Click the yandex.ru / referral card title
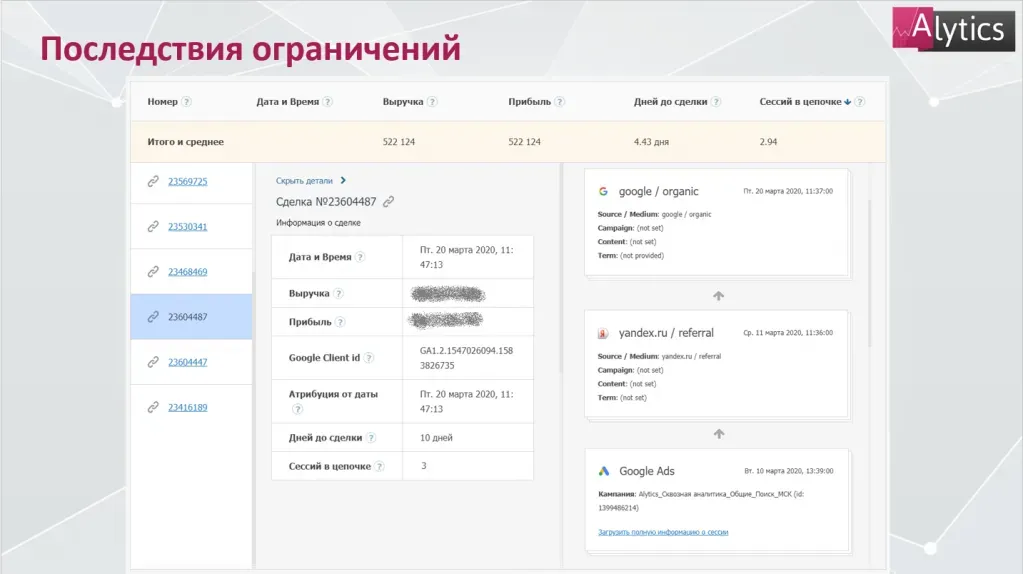 tap(666, 333)
